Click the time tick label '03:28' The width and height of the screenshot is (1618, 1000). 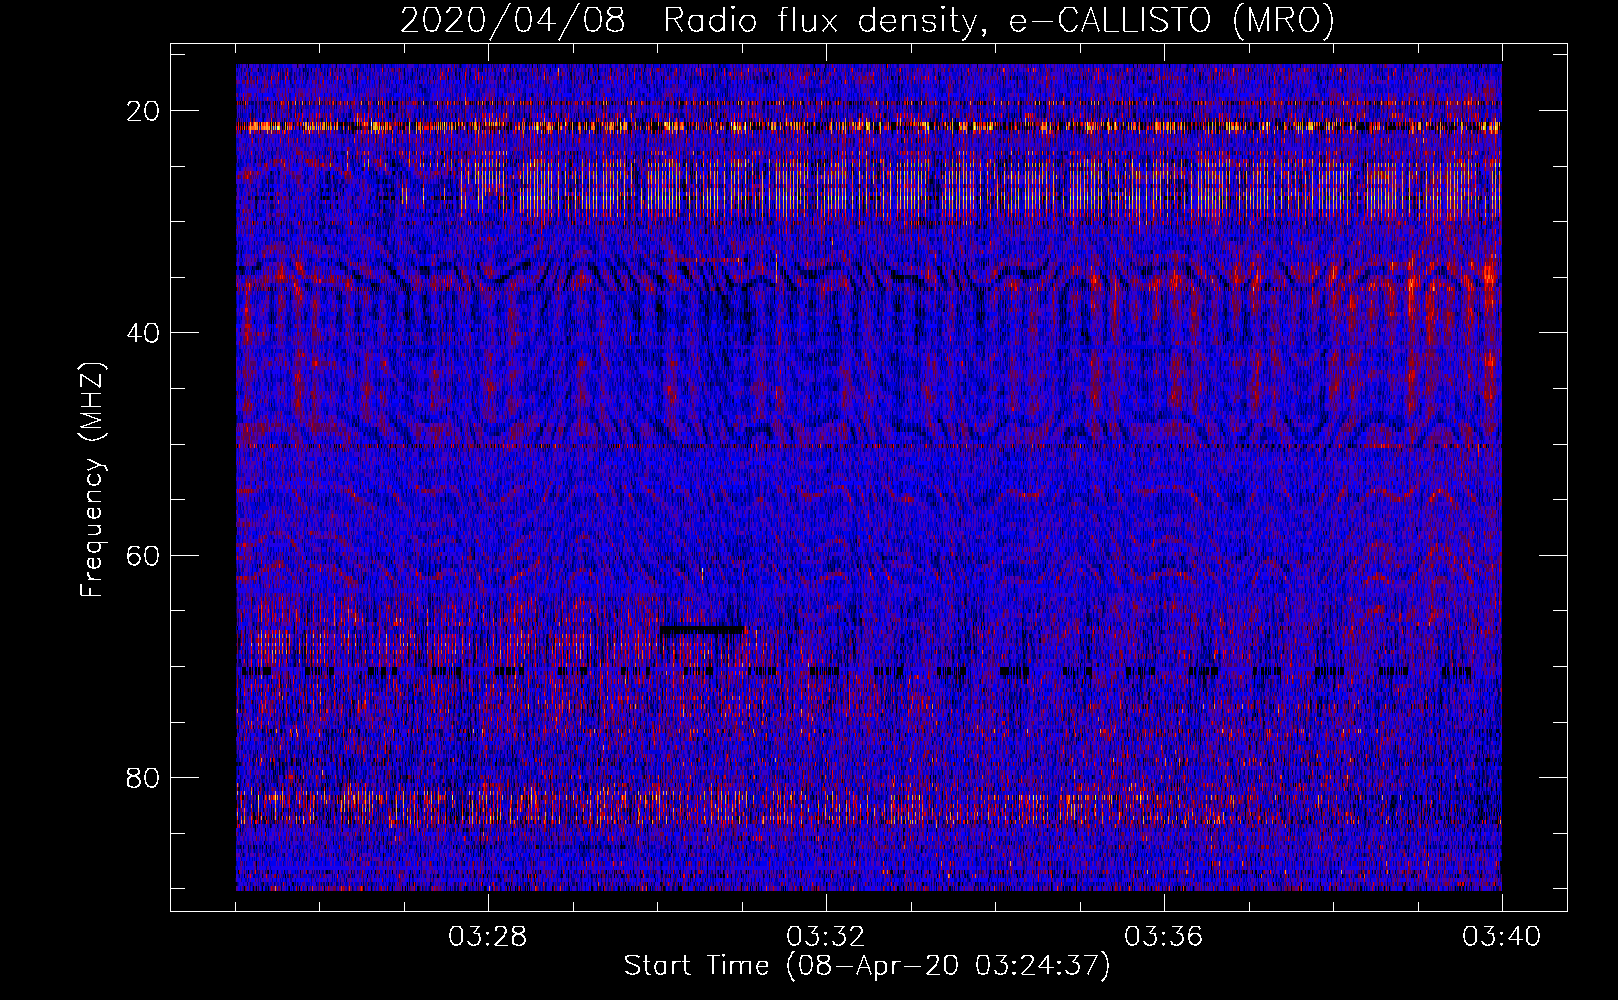pos(488,937)
